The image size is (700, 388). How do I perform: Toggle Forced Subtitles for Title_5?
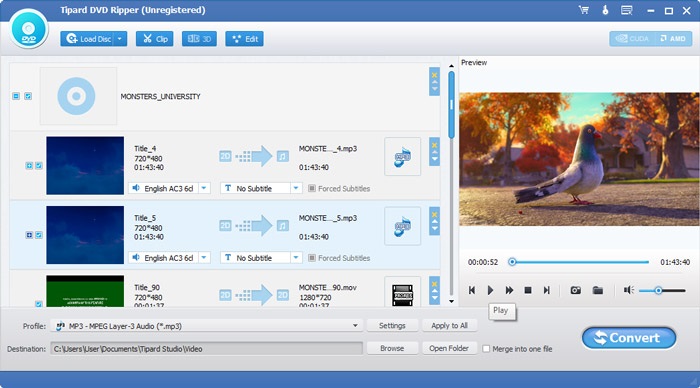pos(312,258)
